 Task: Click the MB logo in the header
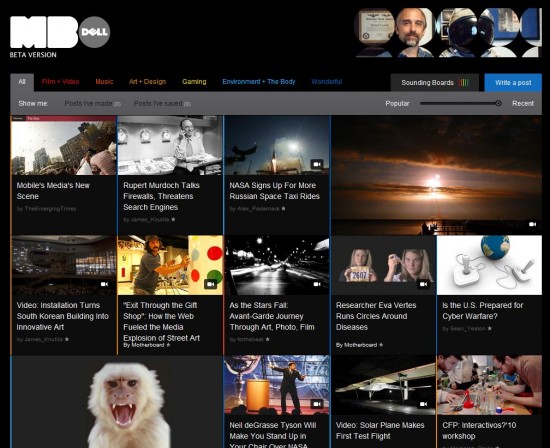44,32
